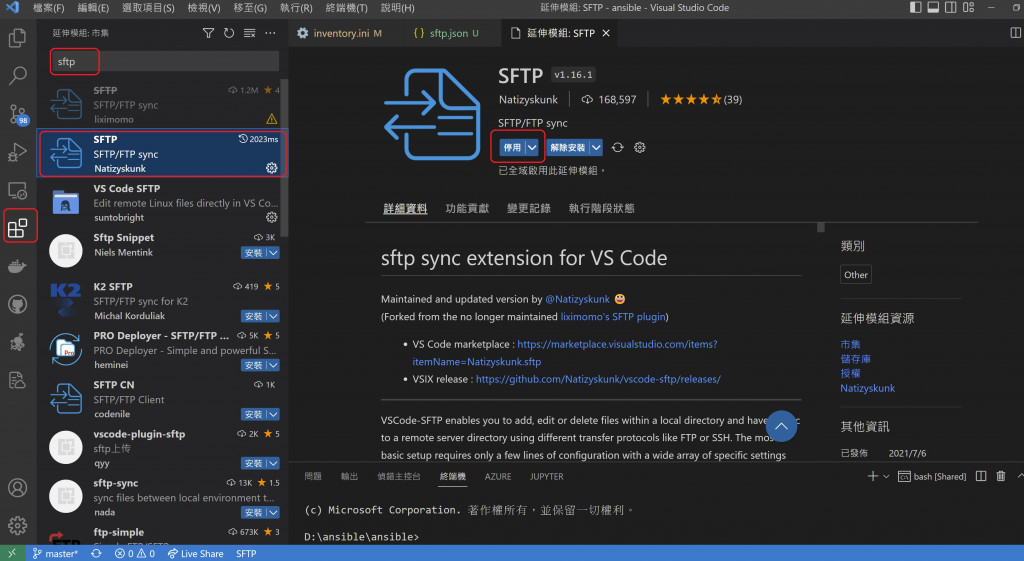Screen dimensions: 1024x561
Task: Open the 檢視(V) menu
Action: tap(204, 8)
